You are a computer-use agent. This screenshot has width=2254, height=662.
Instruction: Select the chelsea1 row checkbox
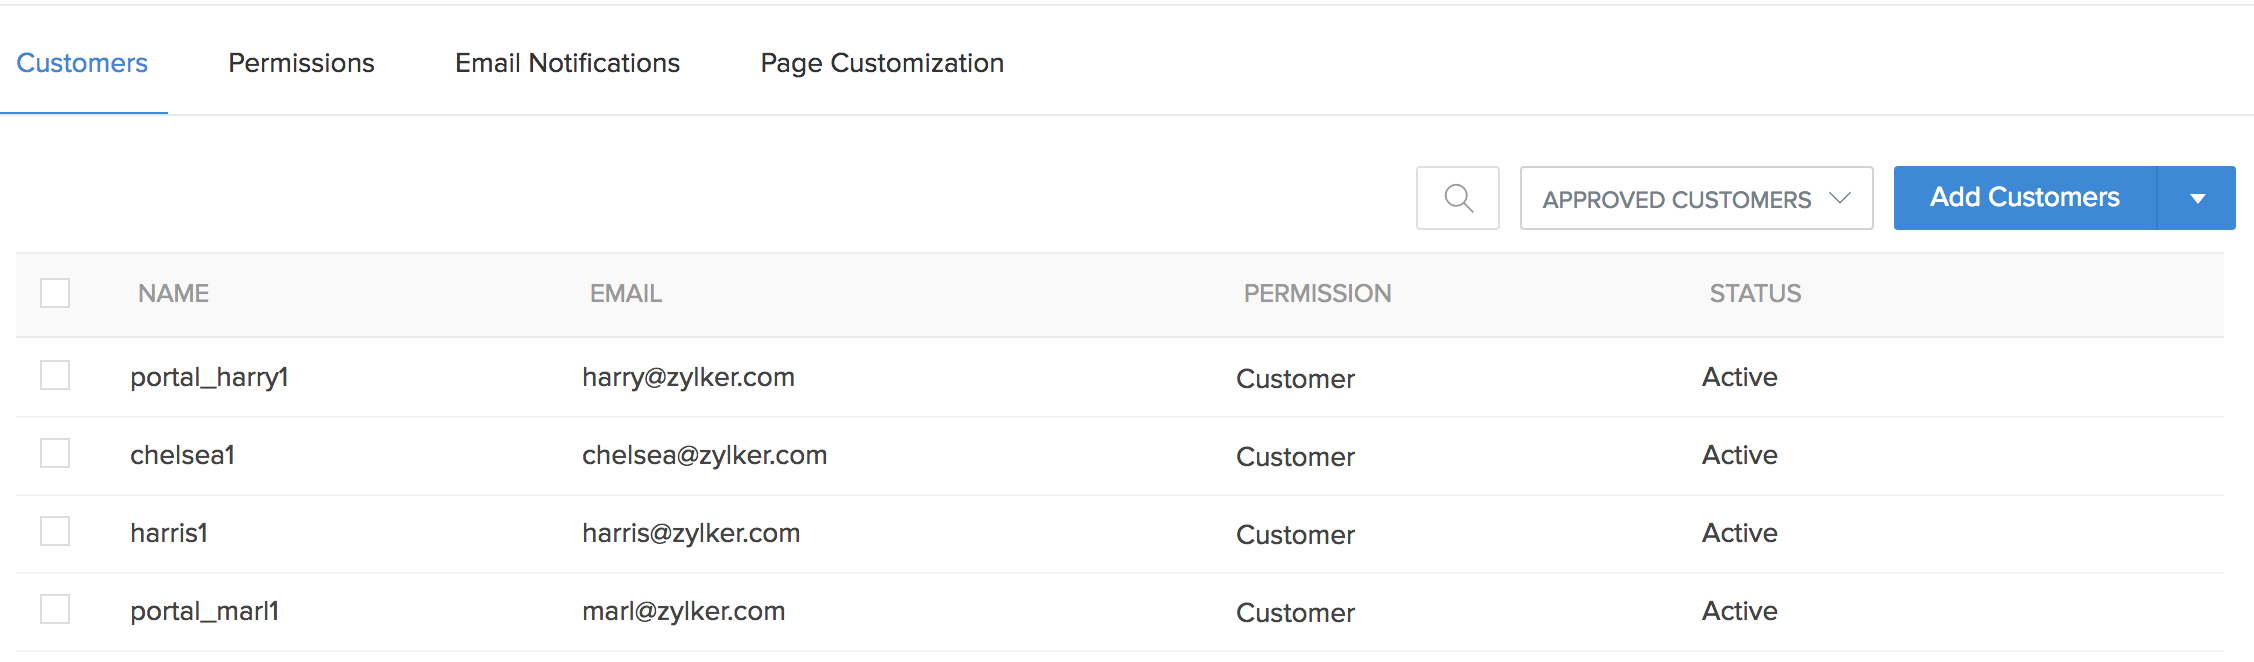pyautogui.click(x=55, y=454)
